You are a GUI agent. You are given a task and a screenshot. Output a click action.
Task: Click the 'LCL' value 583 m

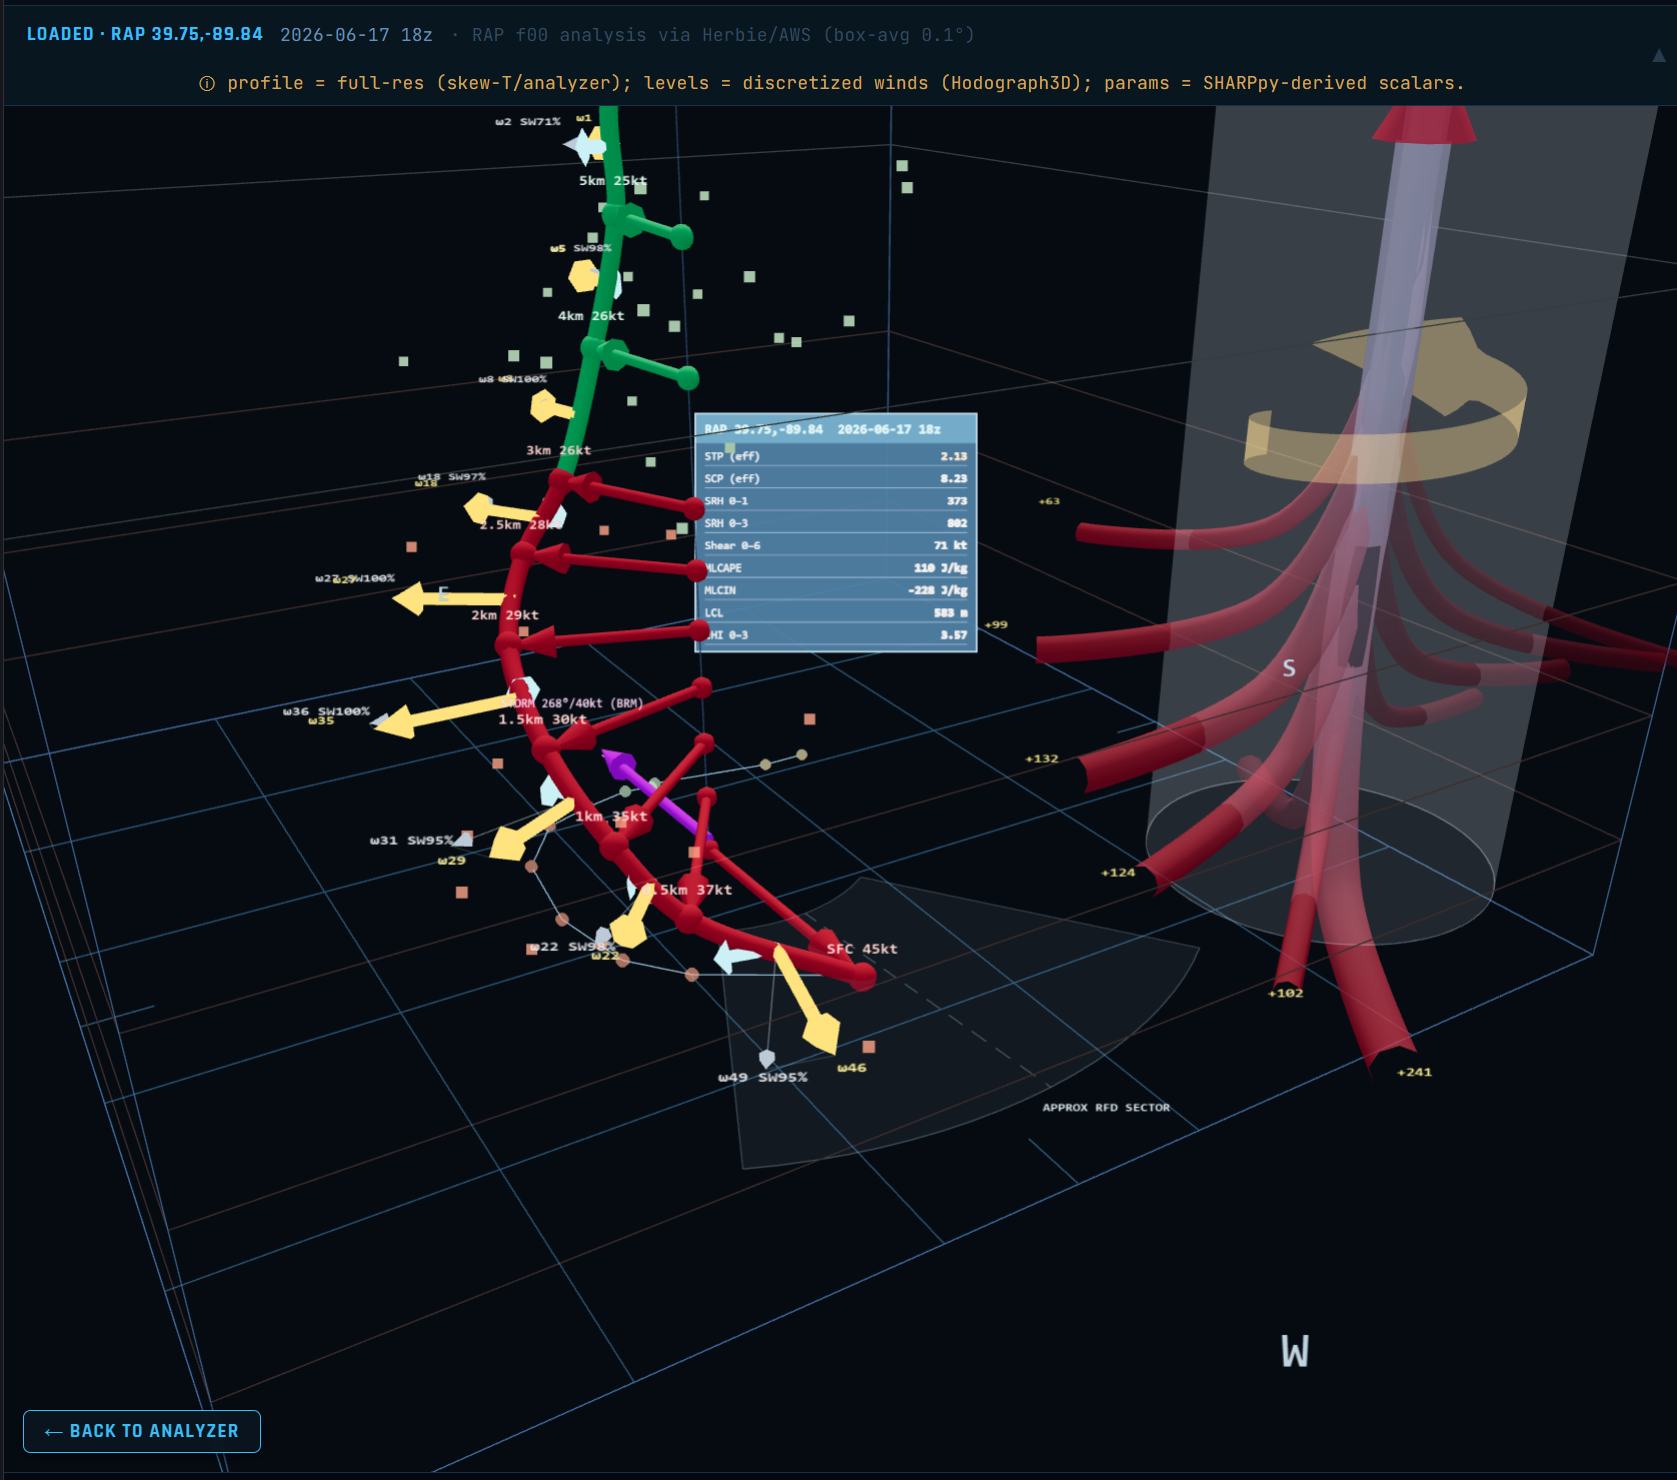coord(950,613)
